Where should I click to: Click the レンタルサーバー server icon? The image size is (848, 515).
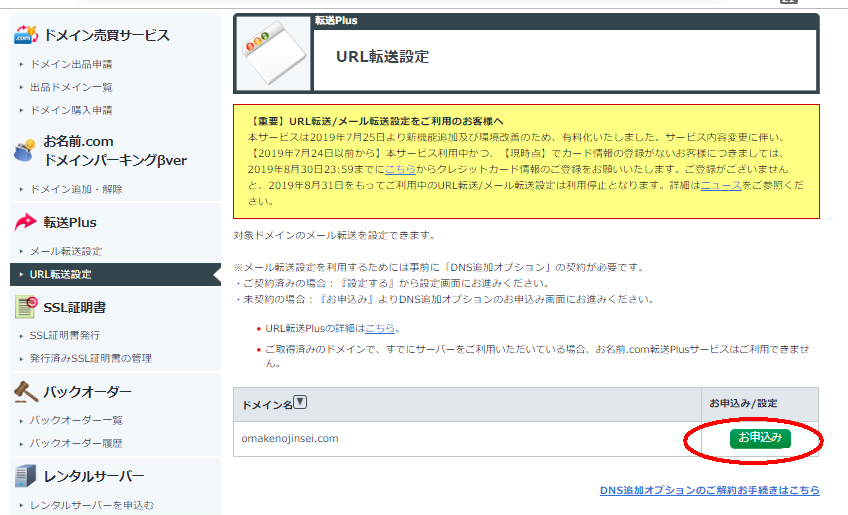[x=25, y=476]
